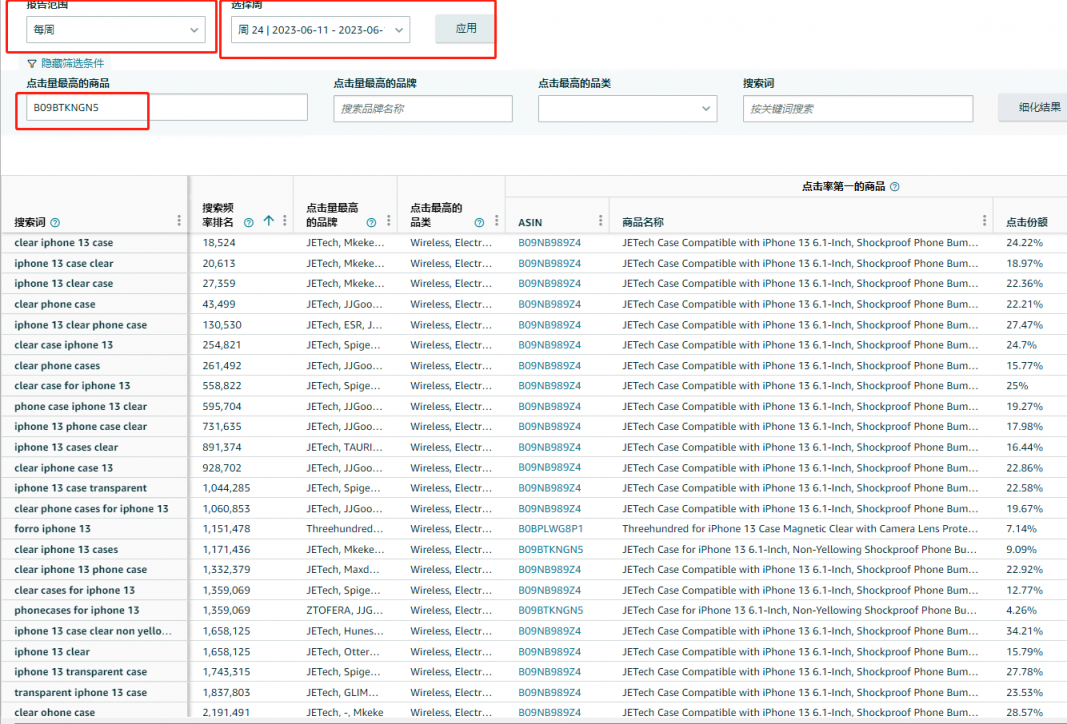Open the 报告范围 dropdown showing 每周
The width and height of the screenshot is (1067, 724).
[116, 30]
